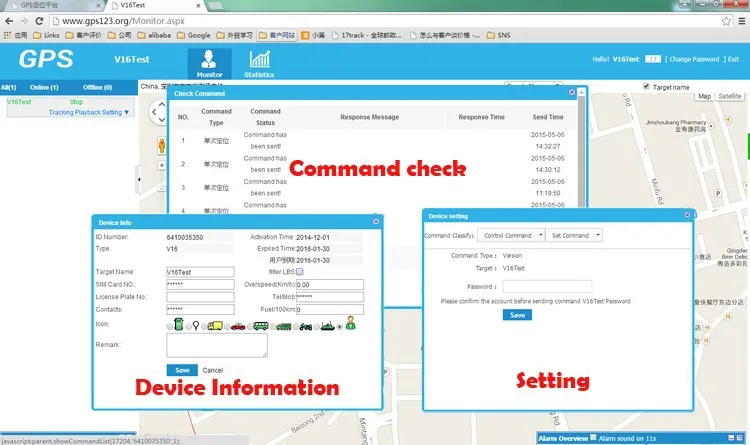The image size is (750, 445).
Task: Click the Check Command vertical scrollbar
Action: (581, 148)
